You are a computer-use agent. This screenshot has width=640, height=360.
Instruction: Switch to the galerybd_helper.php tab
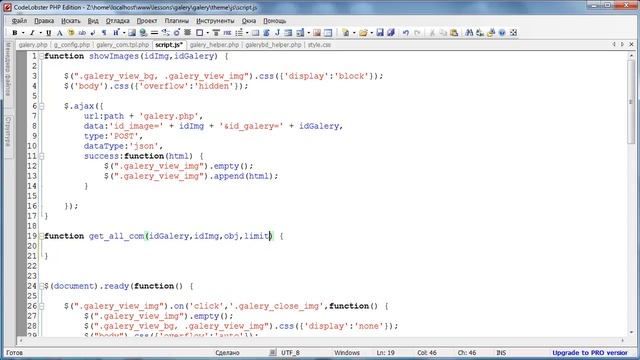273,45
